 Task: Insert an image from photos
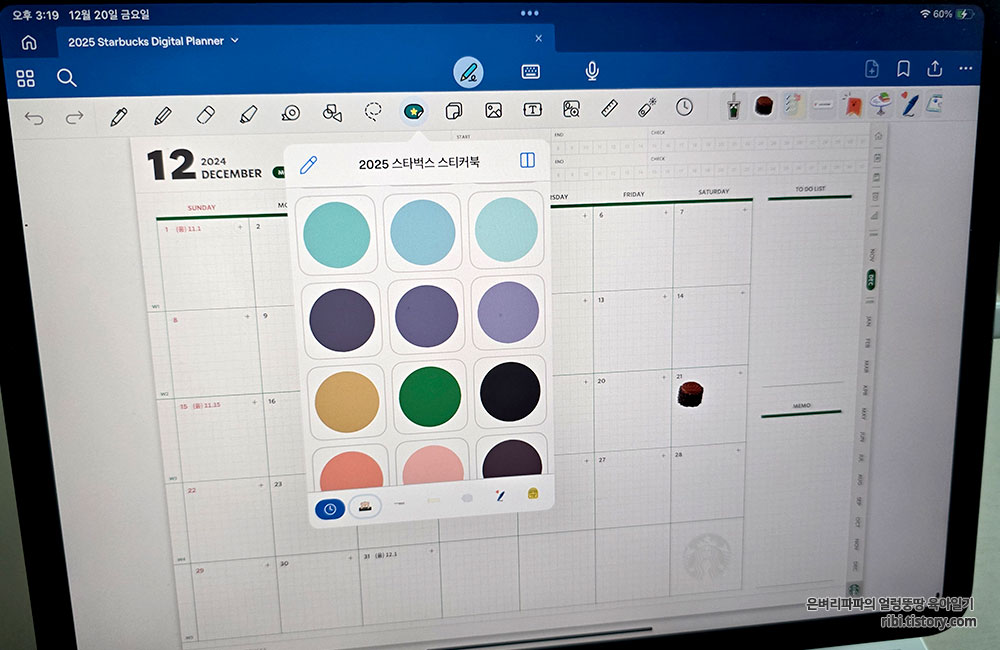[494, 110]
